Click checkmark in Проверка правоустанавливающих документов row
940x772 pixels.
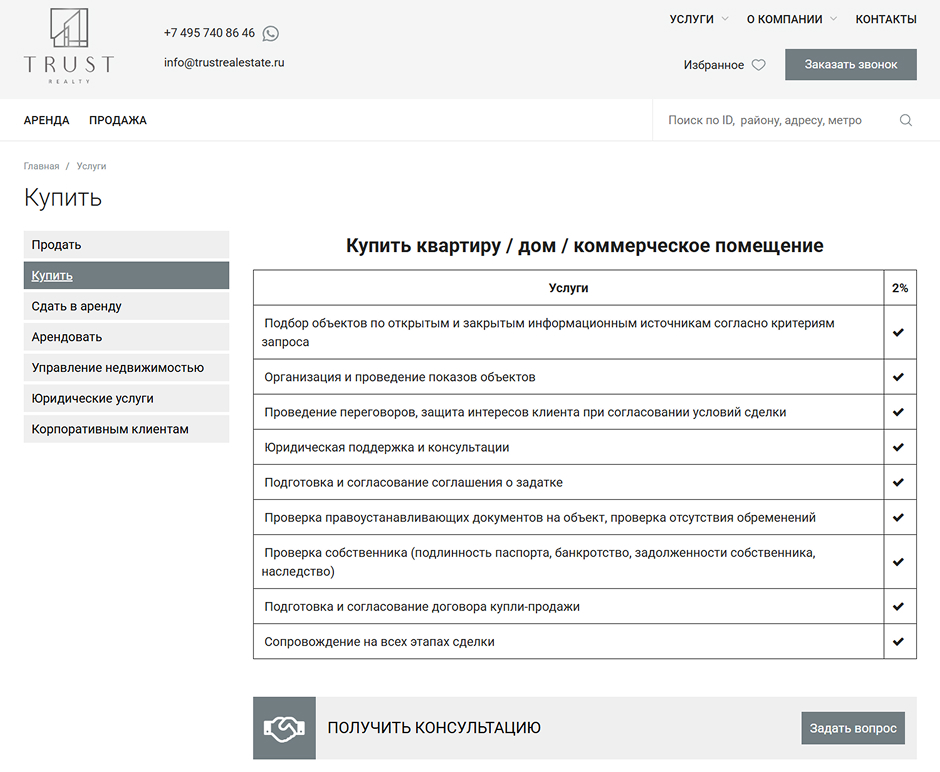point(898,517)
